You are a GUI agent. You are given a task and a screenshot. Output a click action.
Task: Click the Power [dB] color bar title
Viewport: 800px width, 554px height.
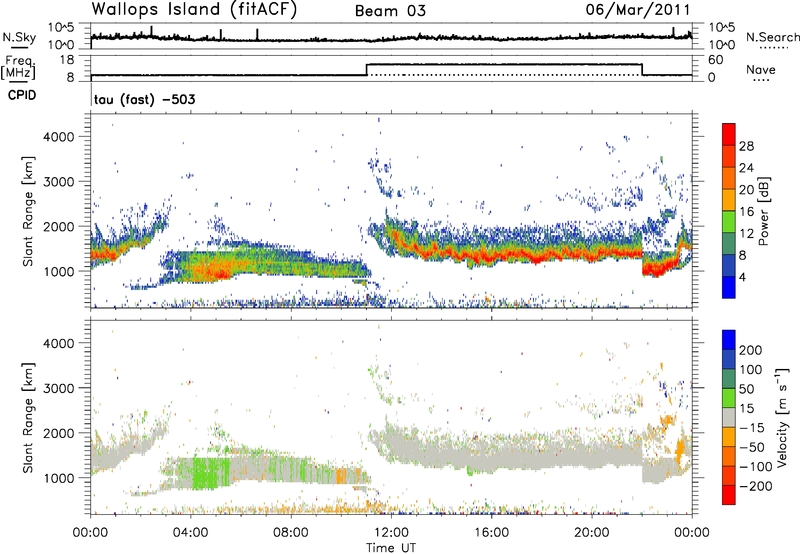764,211
